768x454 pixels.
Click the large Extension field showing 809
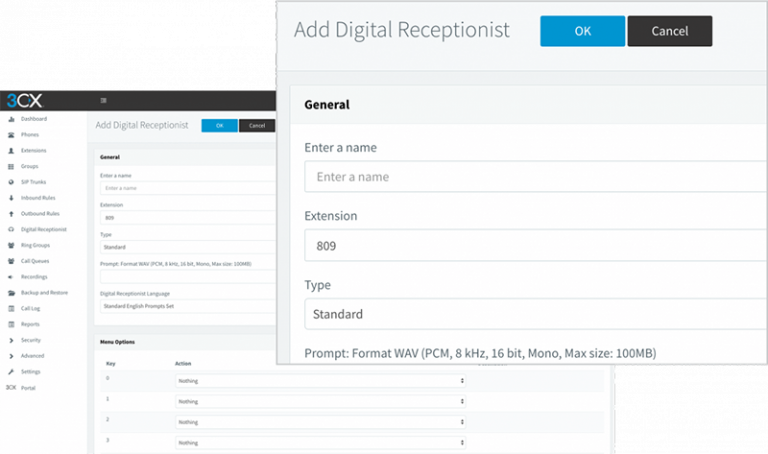535,246
